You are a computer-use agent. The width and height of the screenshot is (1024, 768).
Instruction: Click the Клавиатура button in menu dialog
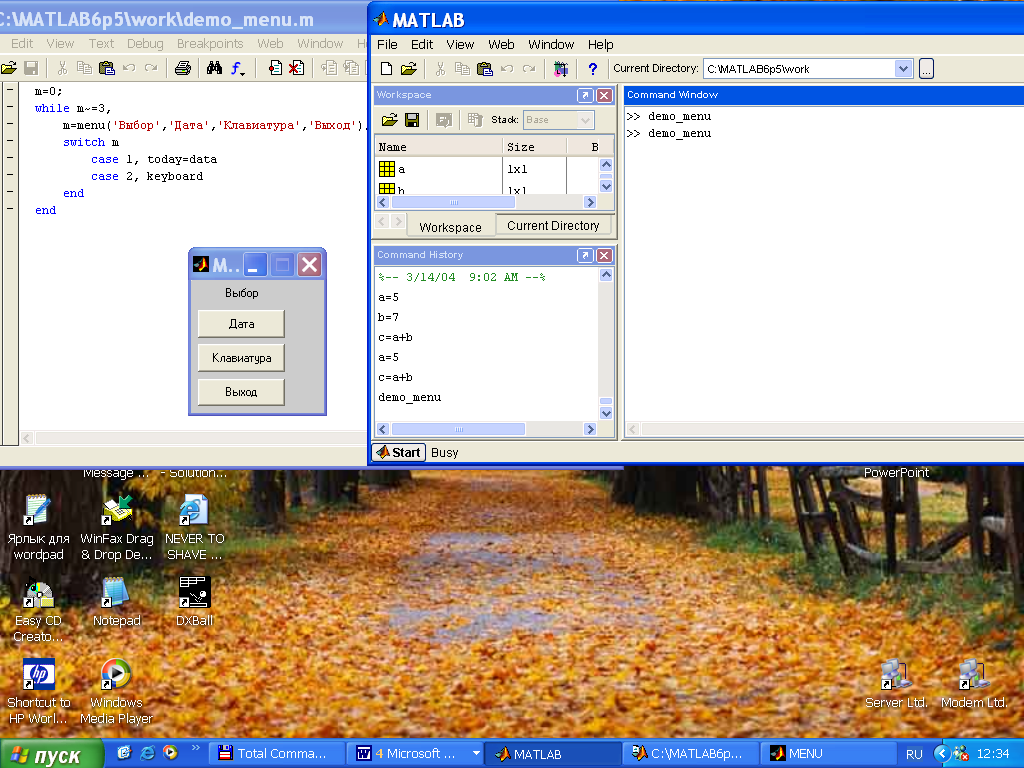coord(241,358)
